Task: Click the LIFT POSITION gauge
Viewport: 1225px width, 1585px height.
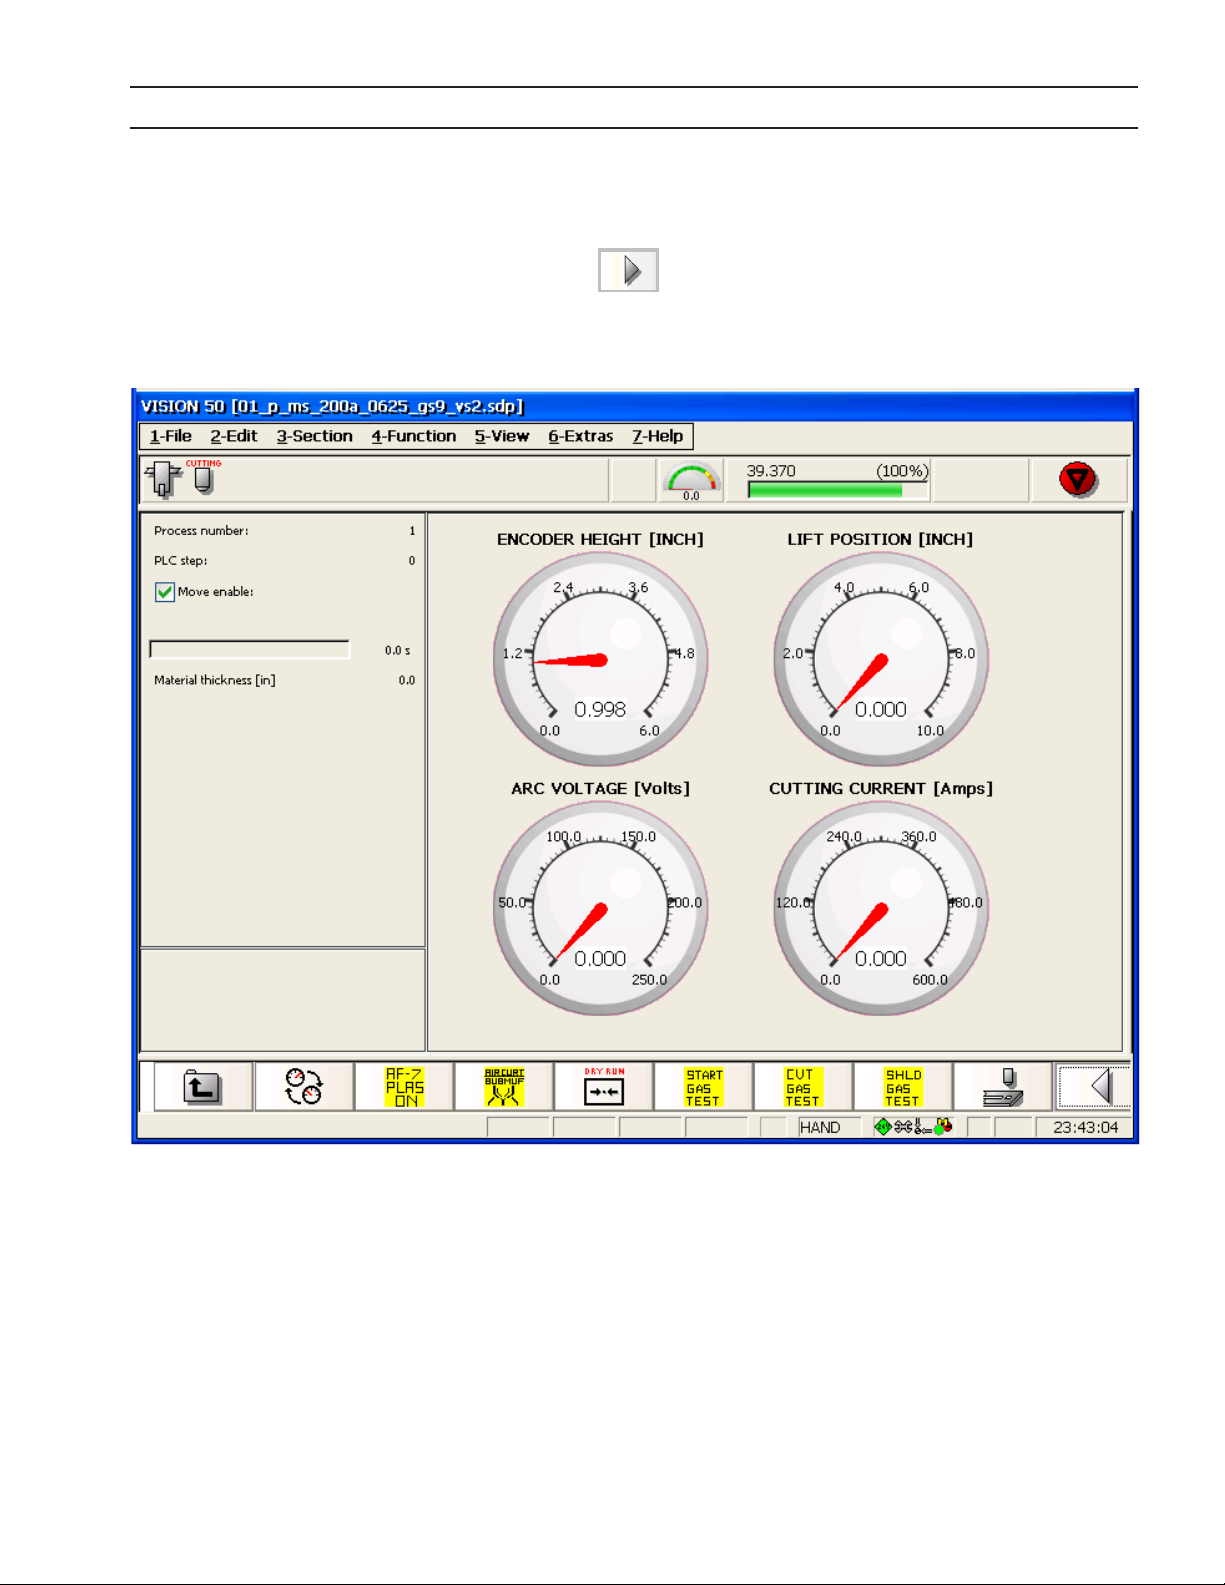Action: tap(881, 660)
